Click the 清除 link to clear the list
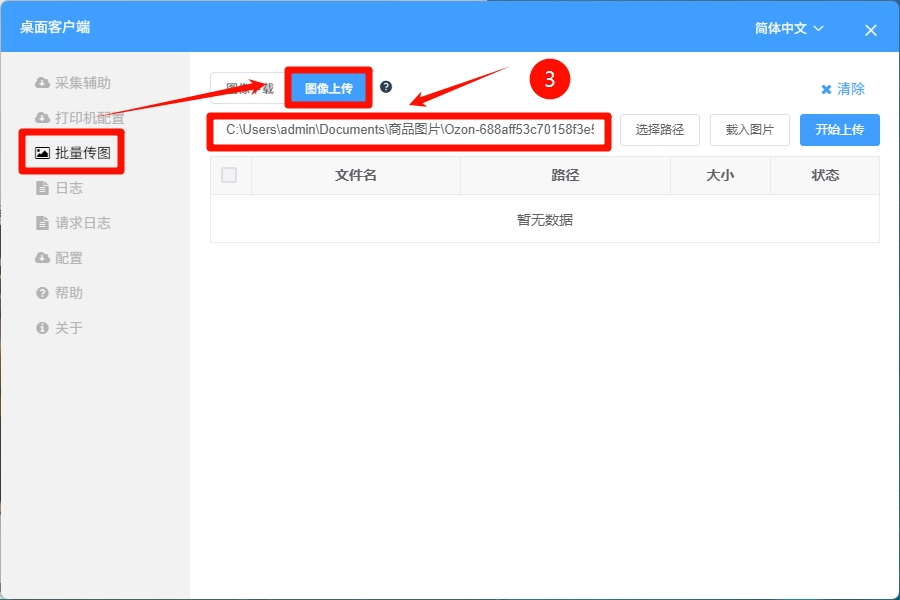900x600 pixels. tap(843, 89)
